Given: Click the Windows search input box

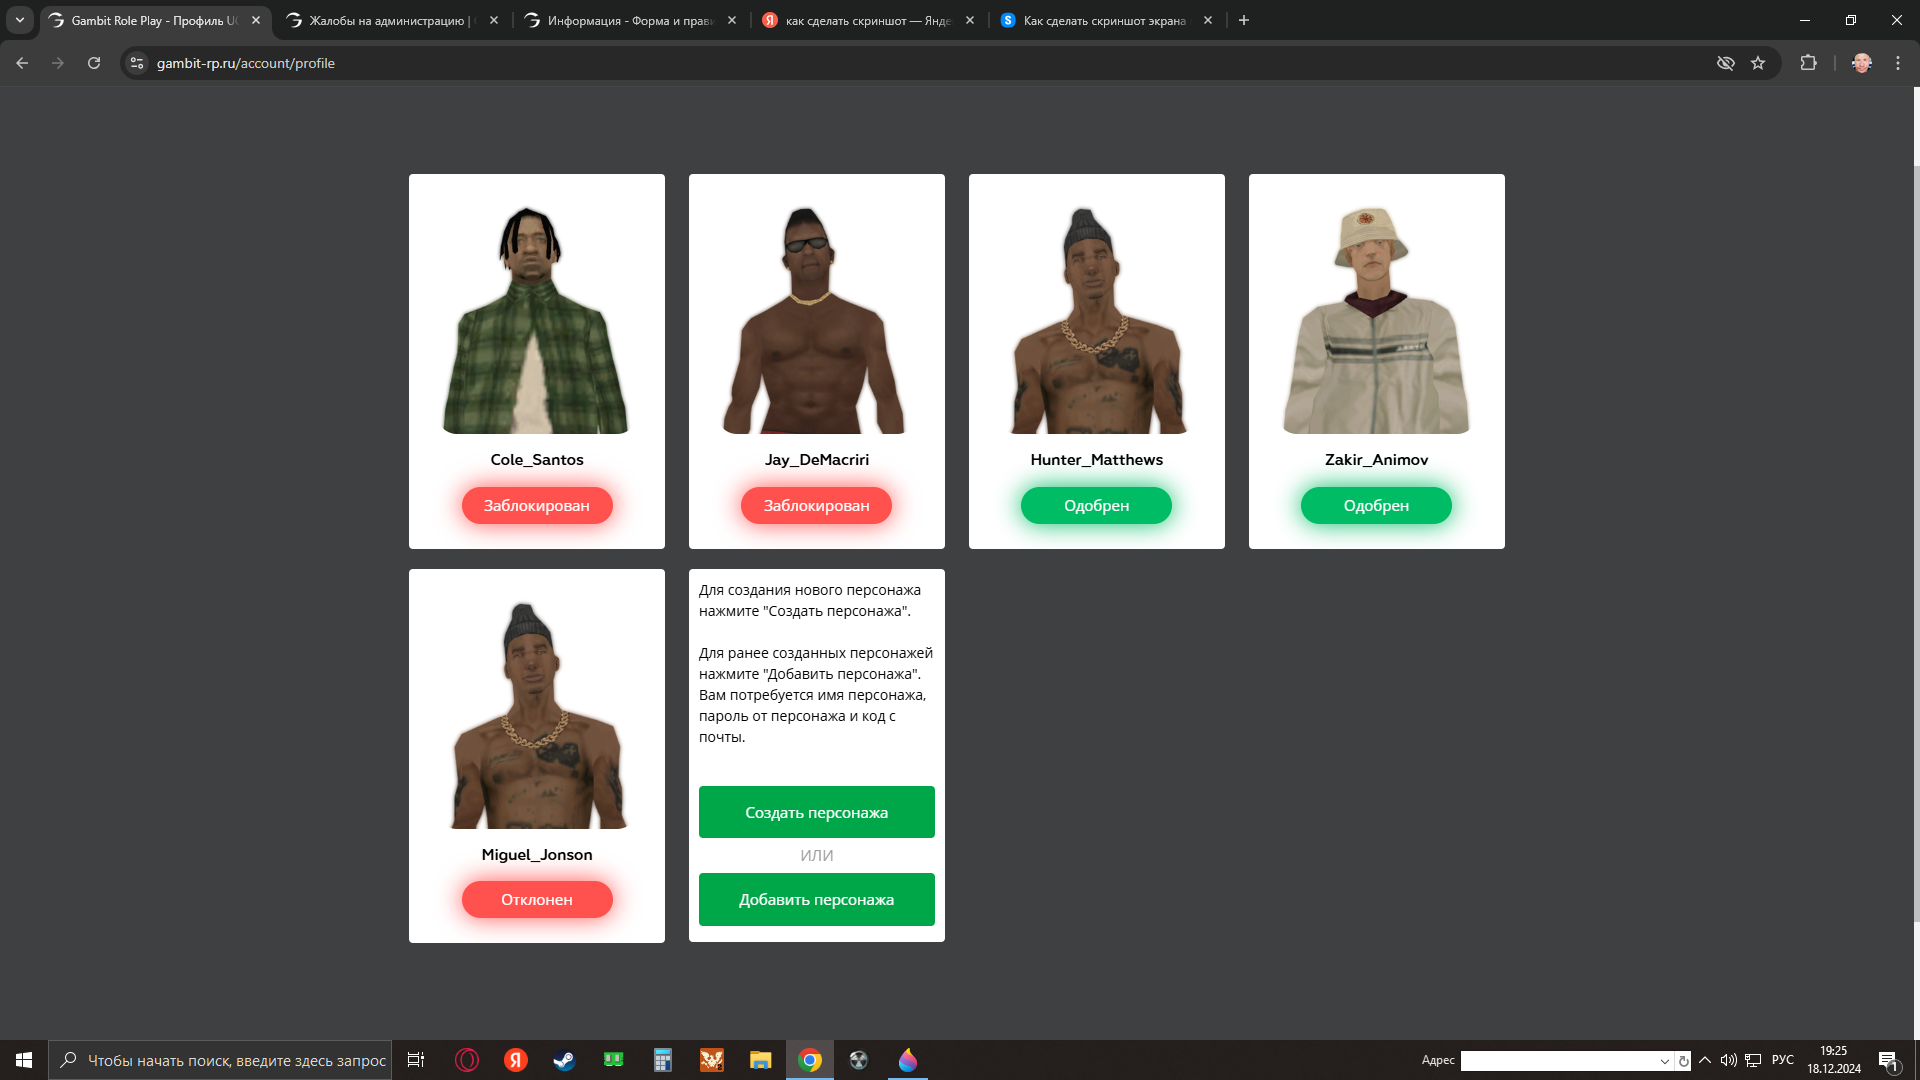Looking at the screenshot, I should (x=236, y=1060).
